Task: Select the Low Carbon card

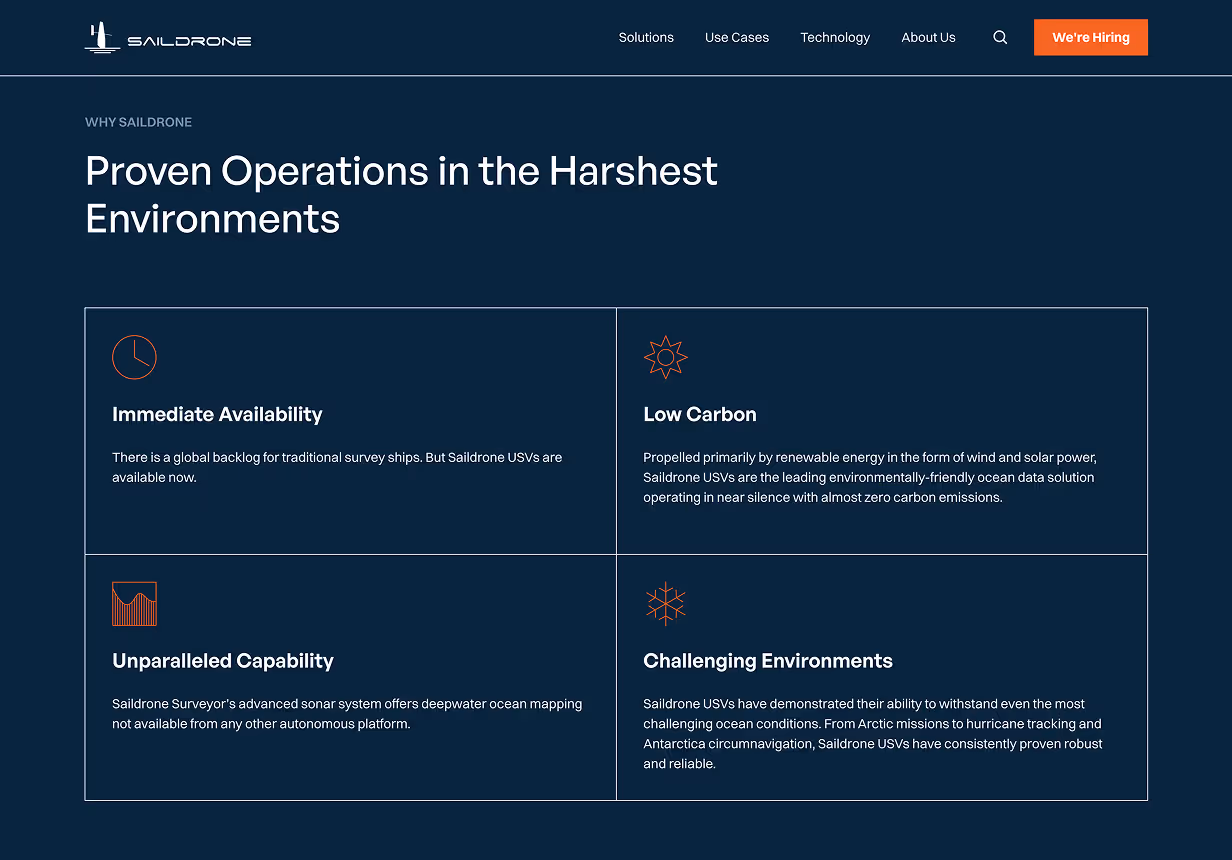Action: (x=700, y=414)
